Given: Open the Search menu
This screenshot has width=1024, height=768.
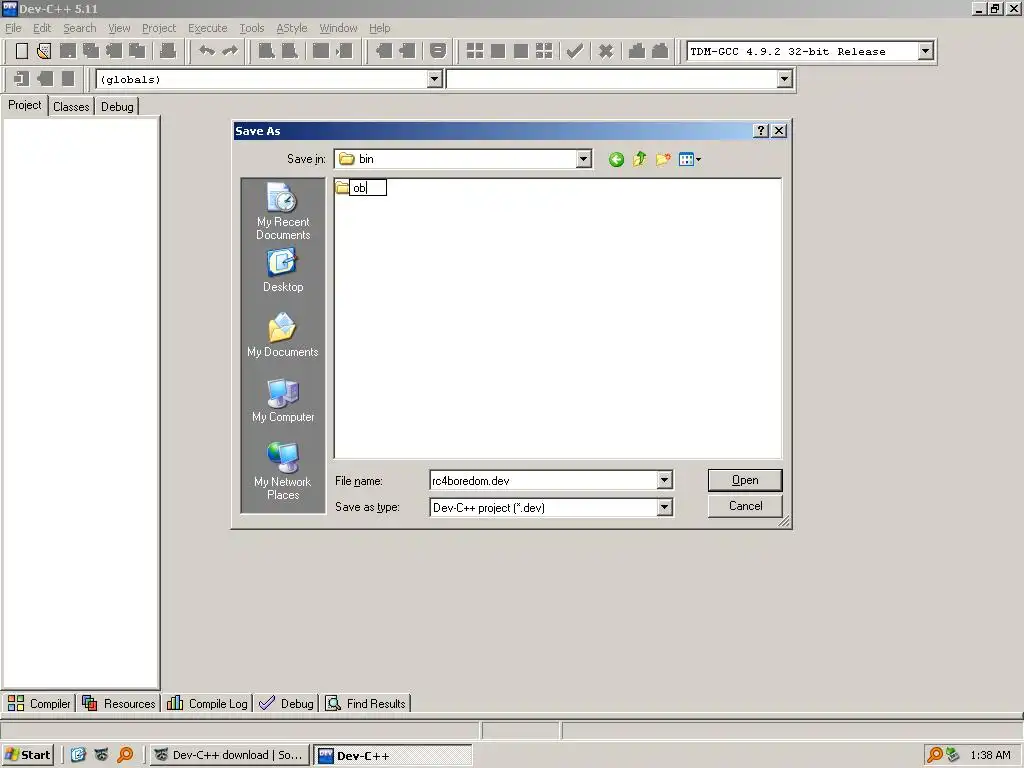Looking at the screenshot, I should (x=80, y=28).
